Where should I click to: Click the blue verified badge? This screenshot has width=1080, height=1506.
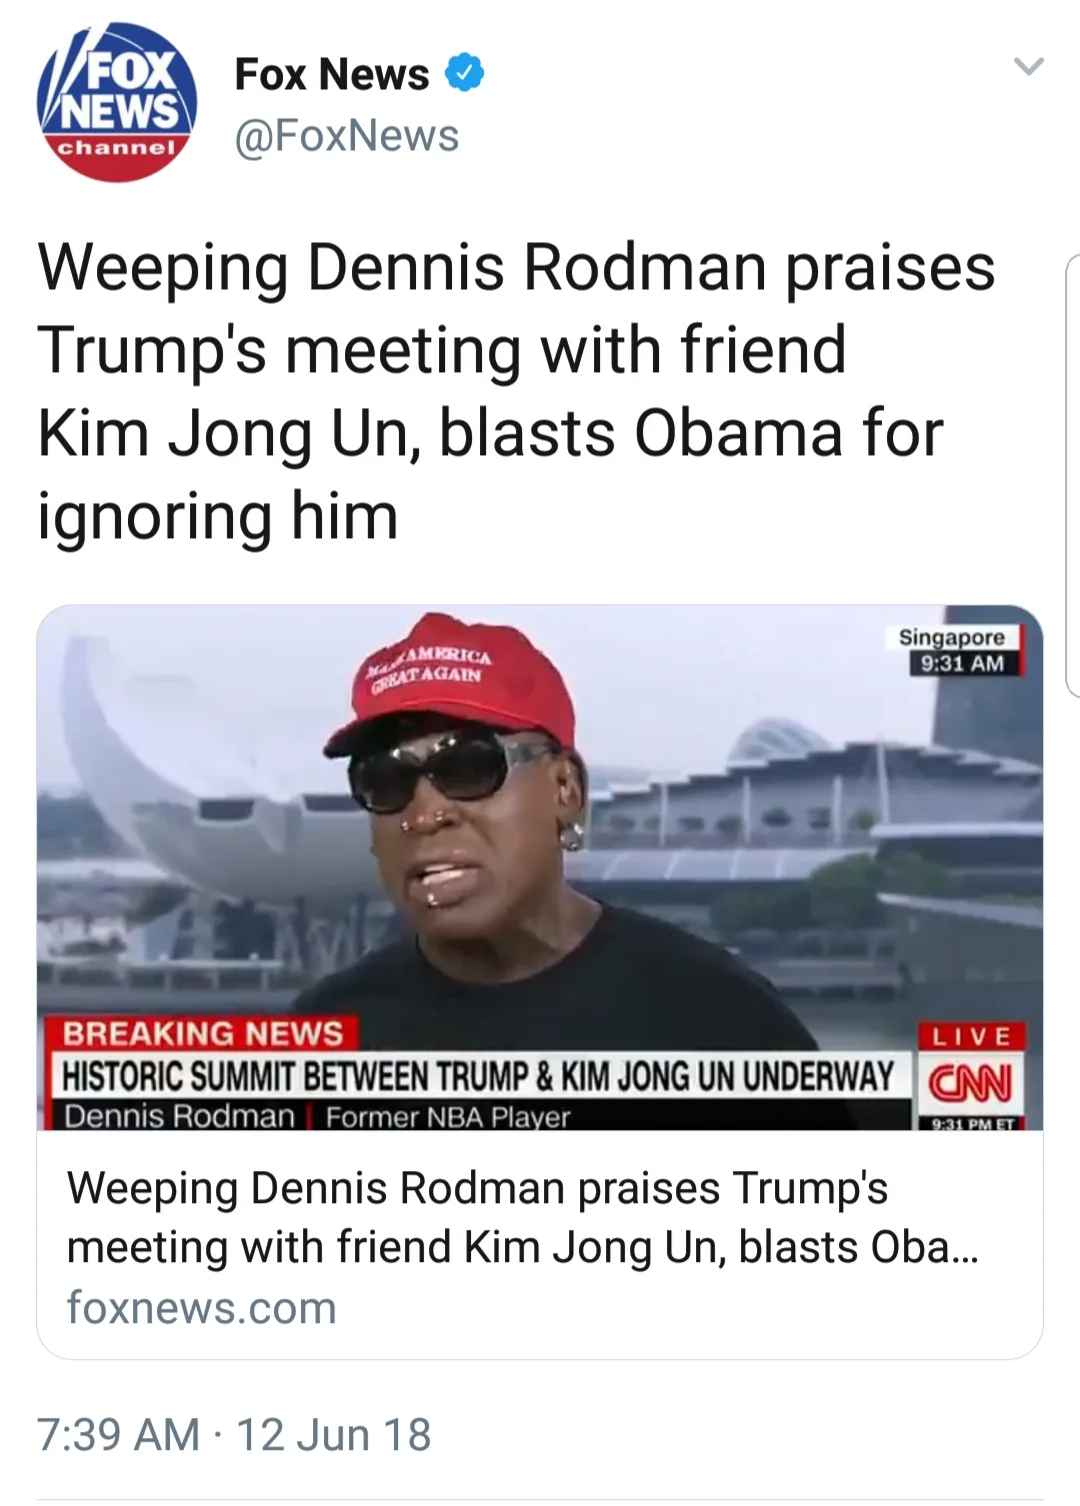(464, 73)
